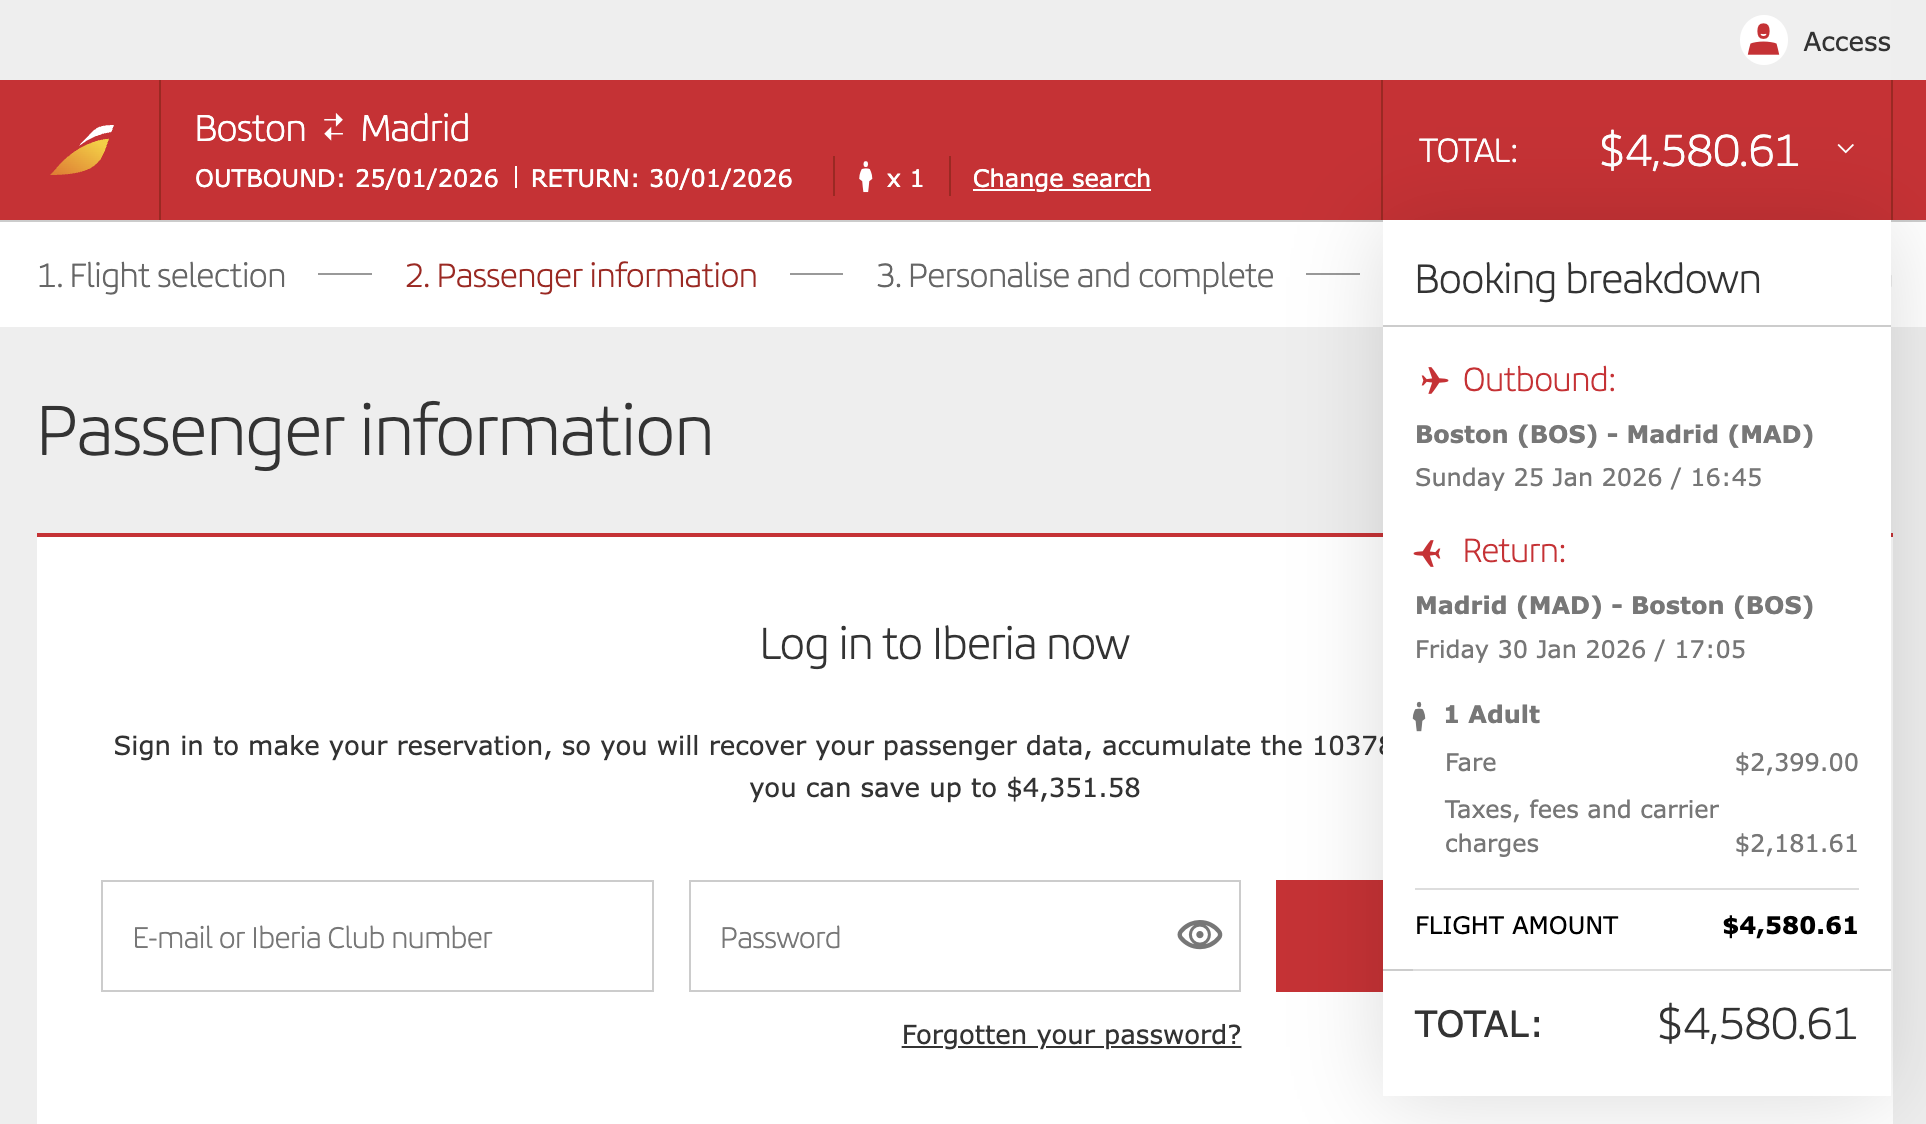Image resolution: width=1926 pixels, height=1124 pixels.
Task: Collapse the total price breakdown chevron
Action: tap(1846, 149)
